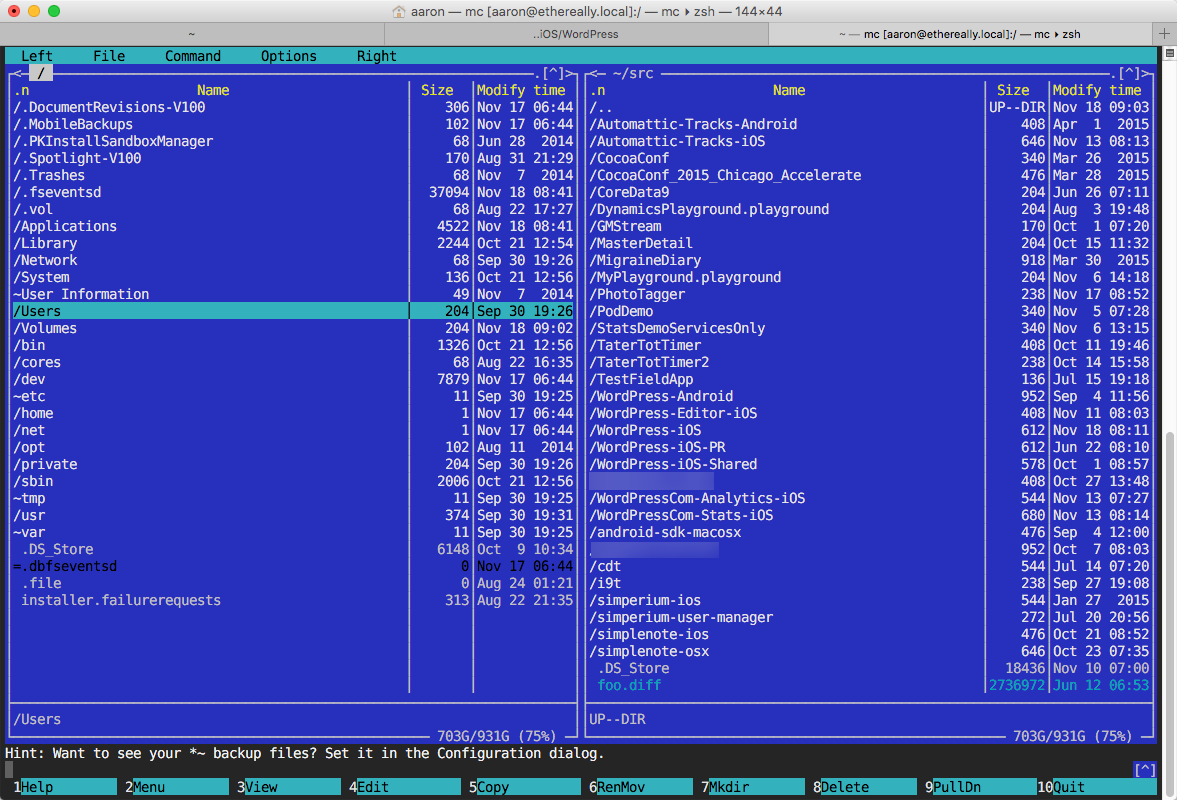Toggle sort order via right panel .n header

click(x=597, y=90)
